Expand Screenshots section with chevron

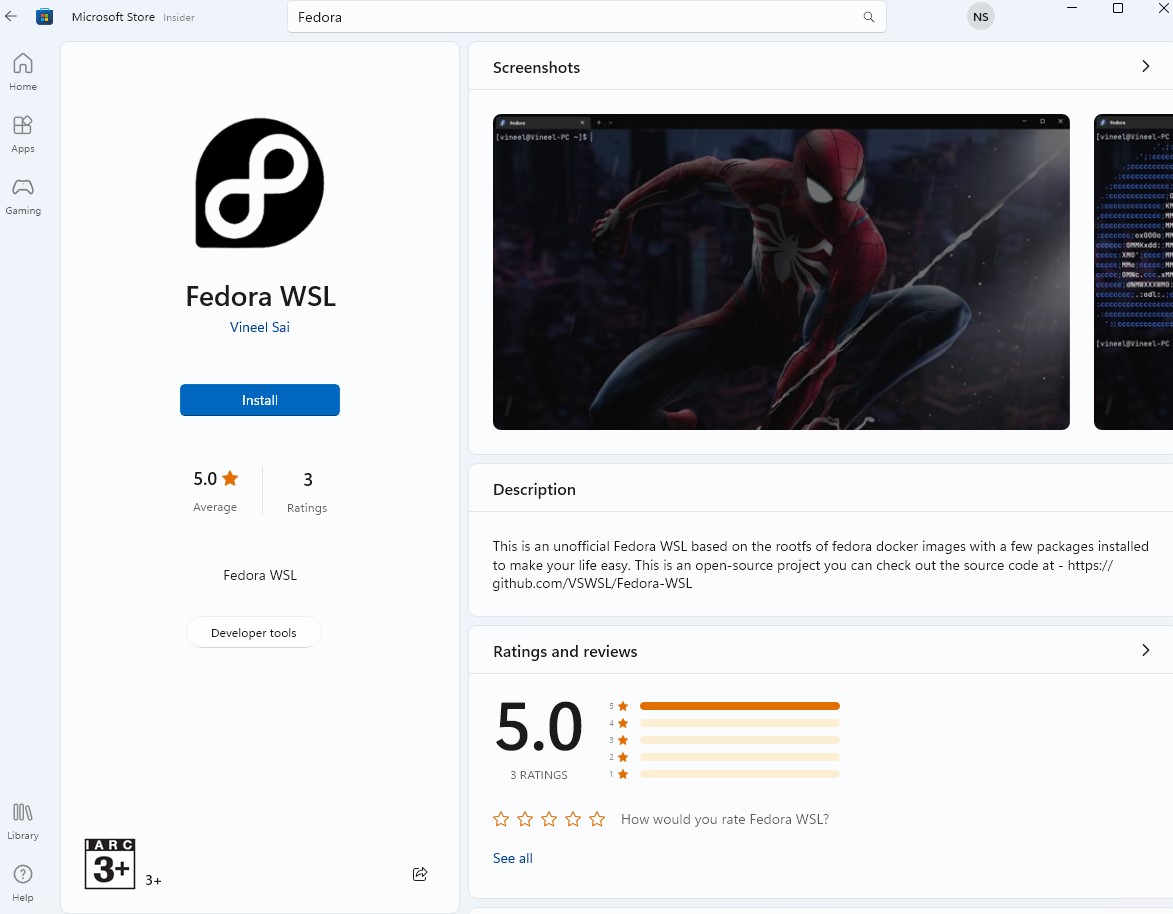coord(1145,67)
